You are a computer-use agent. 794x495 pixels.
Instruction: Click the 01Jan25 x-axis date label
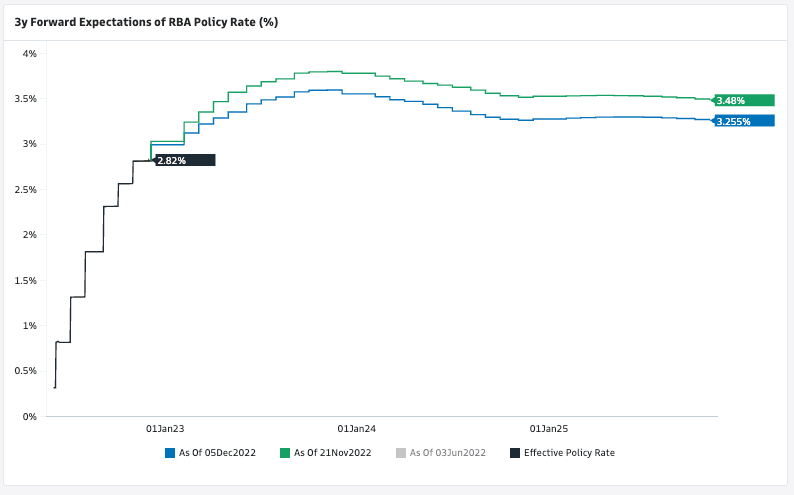(x=549, y=428)
